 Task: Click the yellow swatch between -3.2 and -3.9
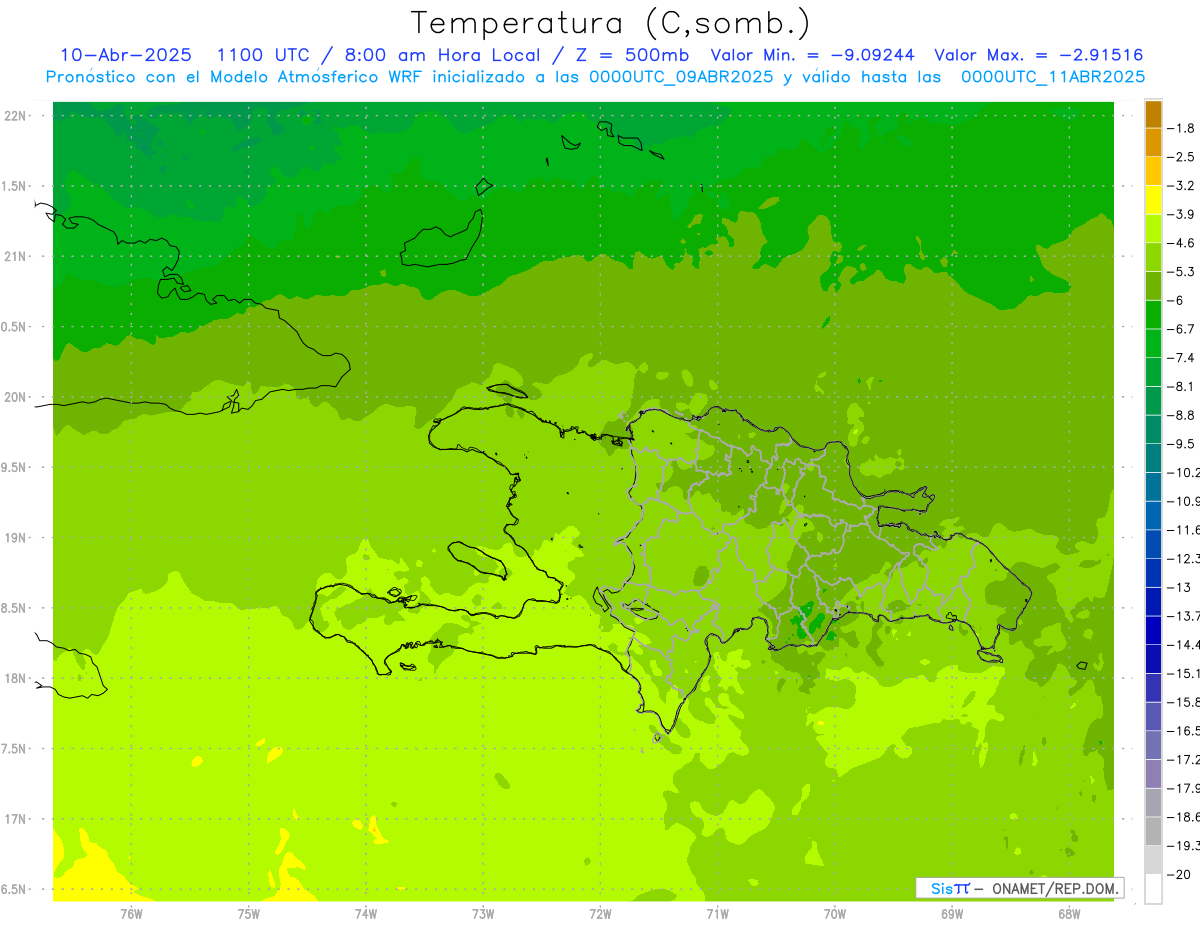pyautogui.click(x=1153, y=200)
